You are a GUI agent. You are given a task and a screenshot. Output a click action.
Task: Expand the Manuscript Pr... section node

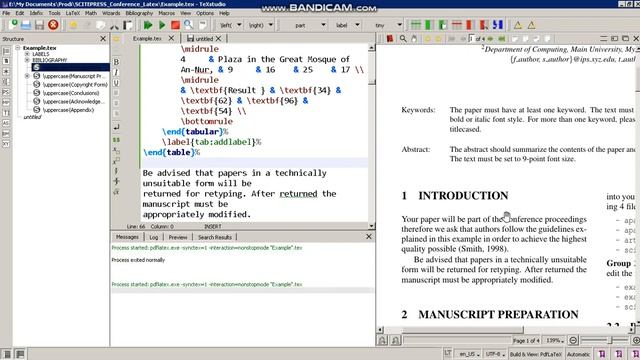click(27, 76)
